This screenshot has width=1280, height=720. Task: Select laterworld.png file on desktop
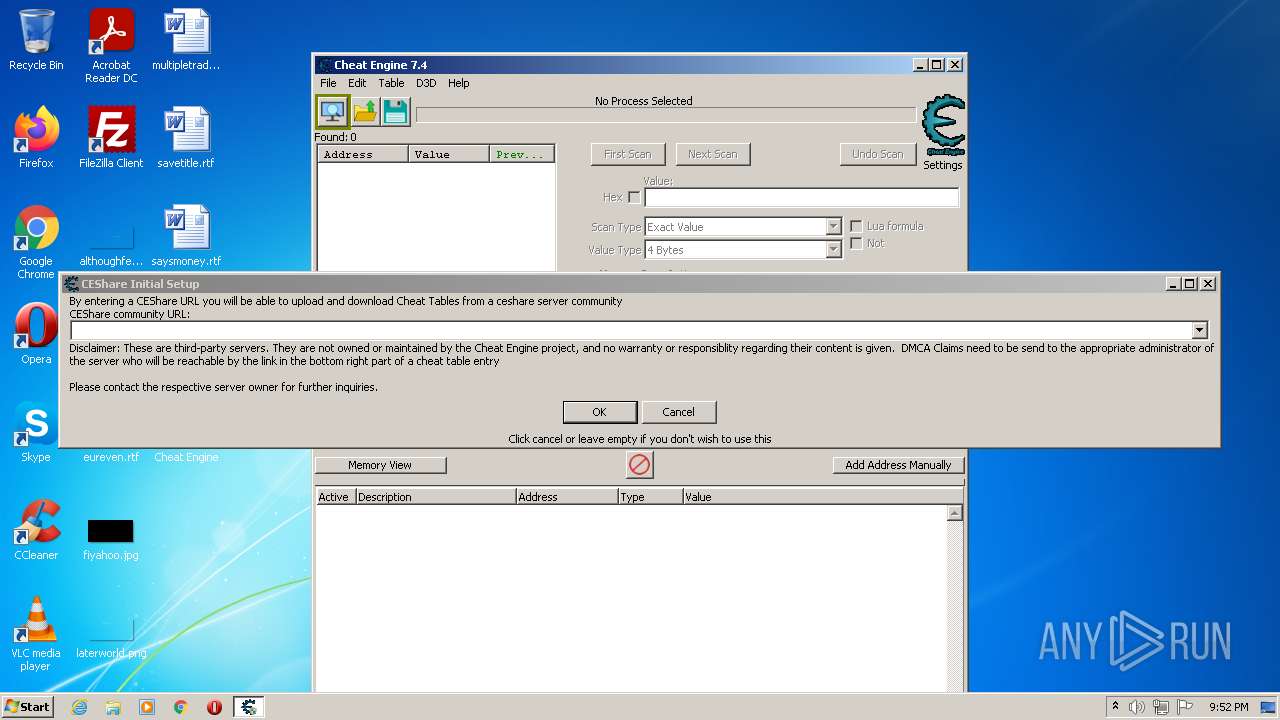pos(111,634)
